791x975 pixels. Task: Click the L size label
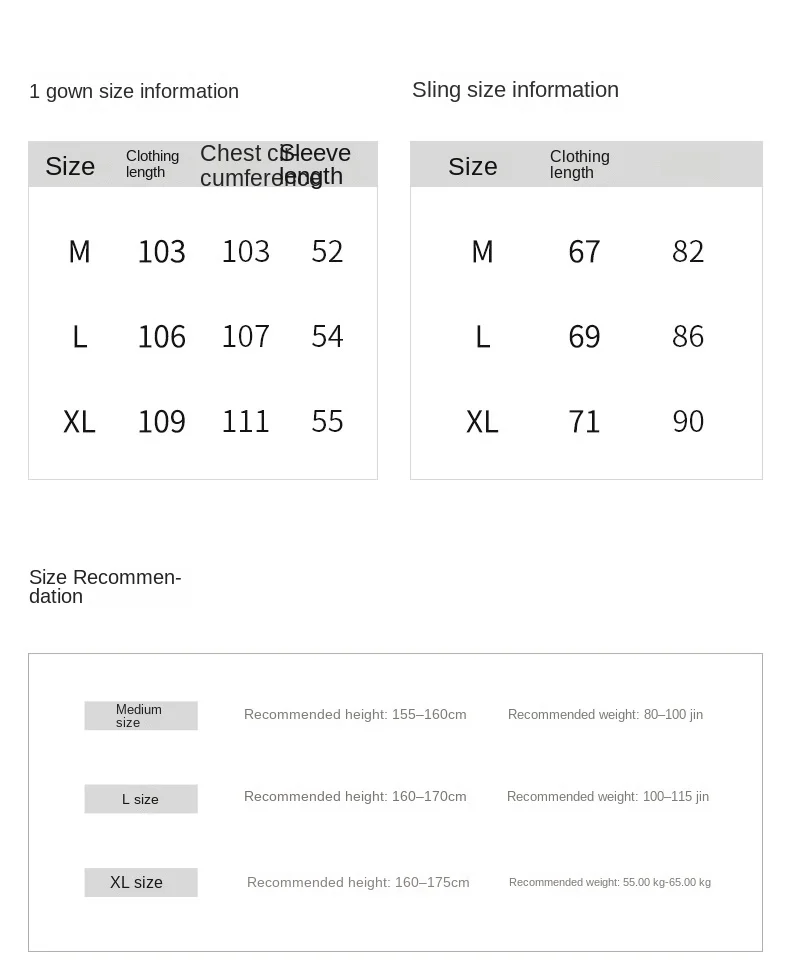click(141, 799)
